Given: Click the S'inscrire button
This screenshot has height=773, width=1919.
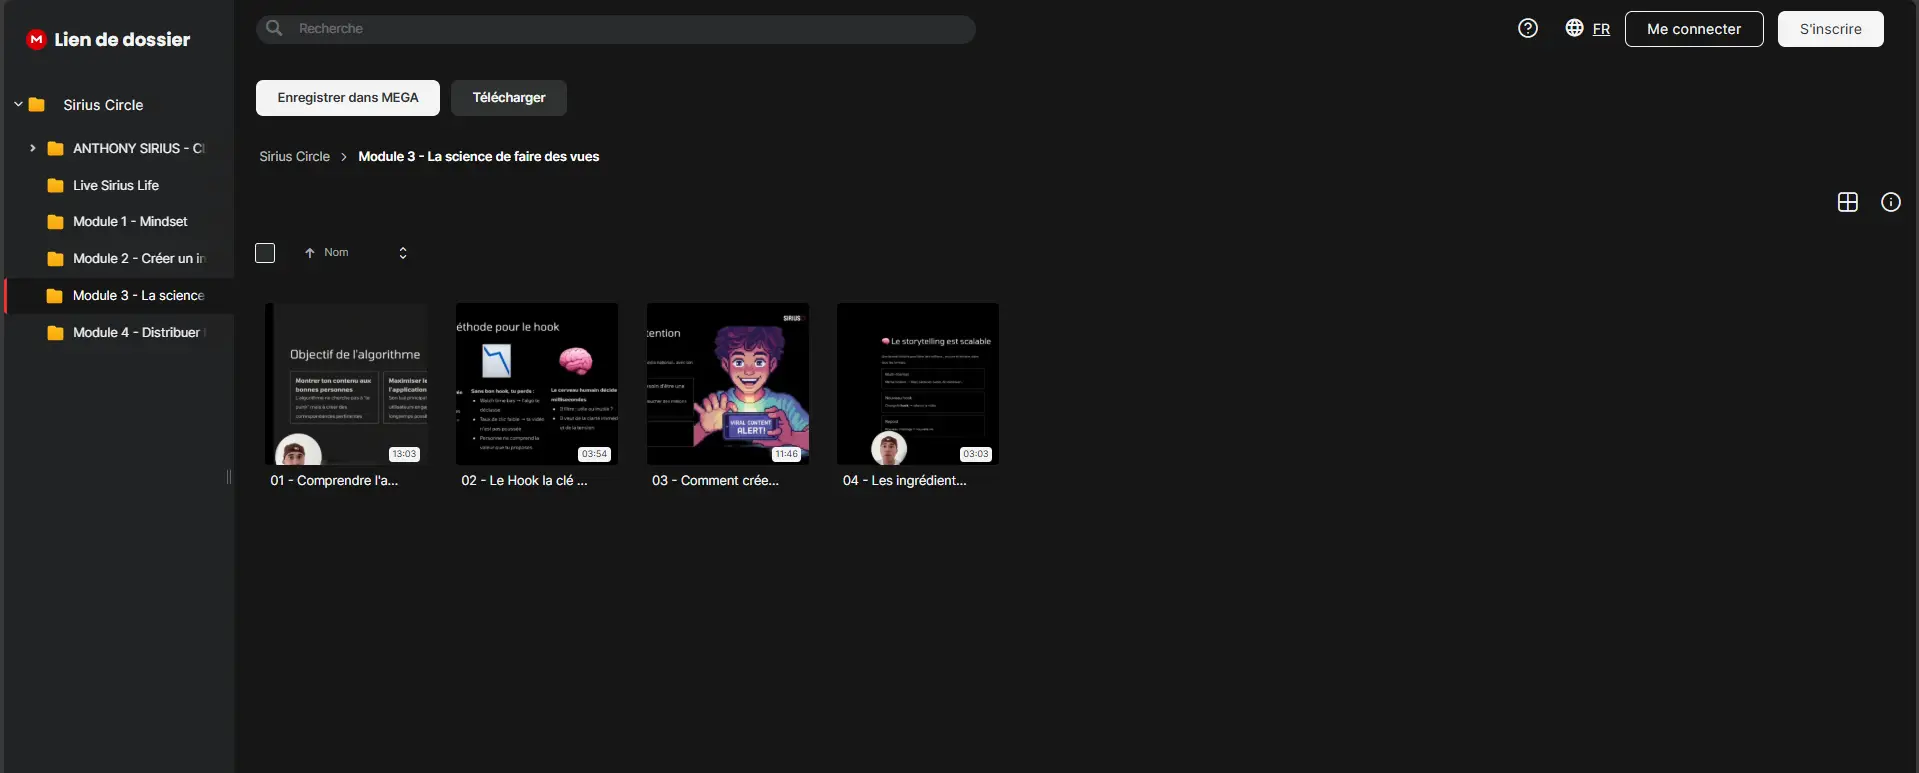Looking at the screenshot, I should point(1831,29).
